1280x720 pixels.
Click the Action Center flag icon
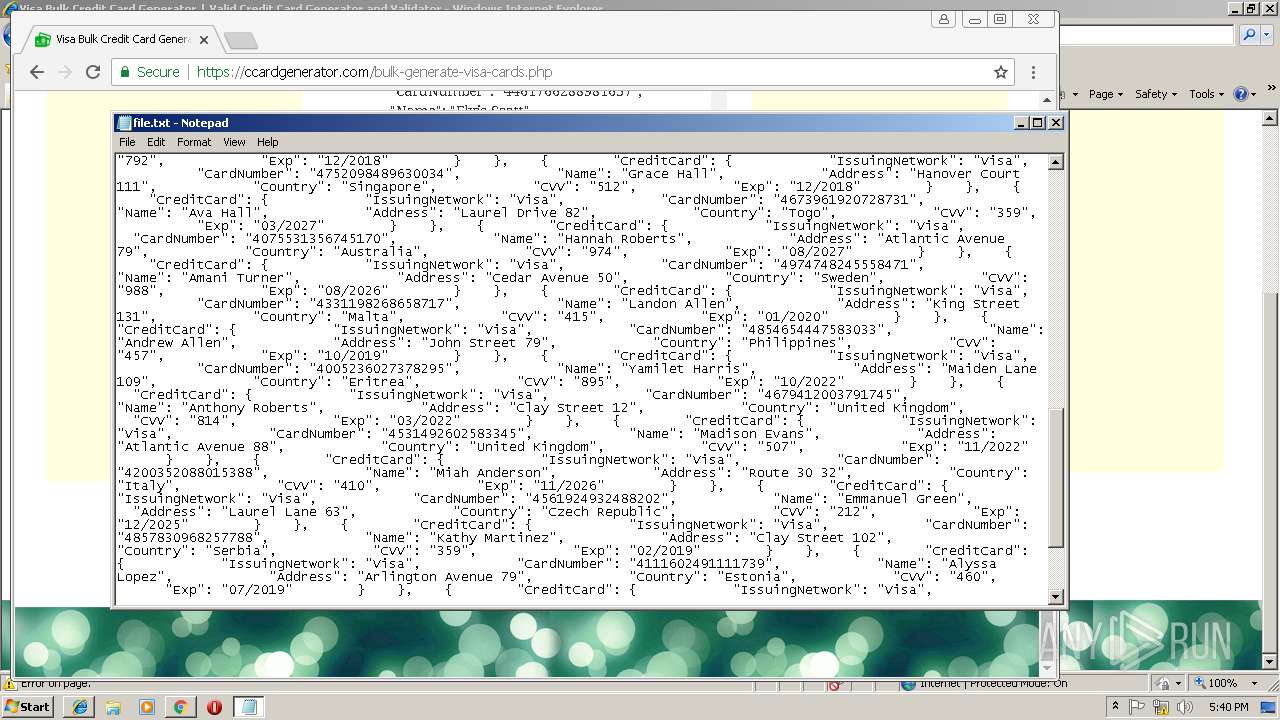tap(1138, 707)
